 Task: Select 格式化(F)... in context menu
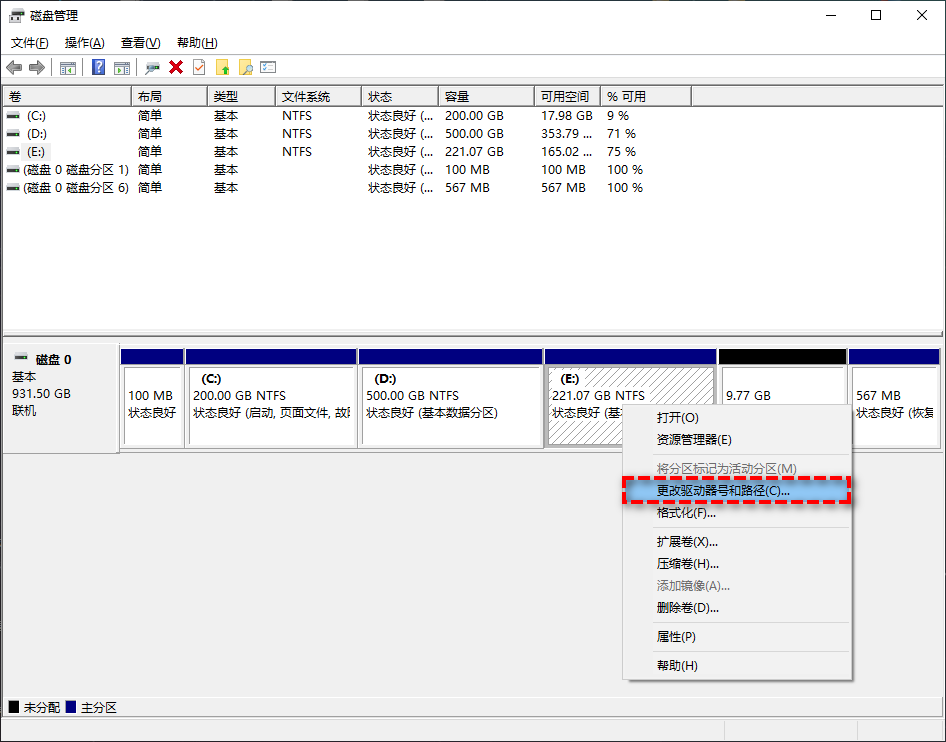[x=737, y=513]
